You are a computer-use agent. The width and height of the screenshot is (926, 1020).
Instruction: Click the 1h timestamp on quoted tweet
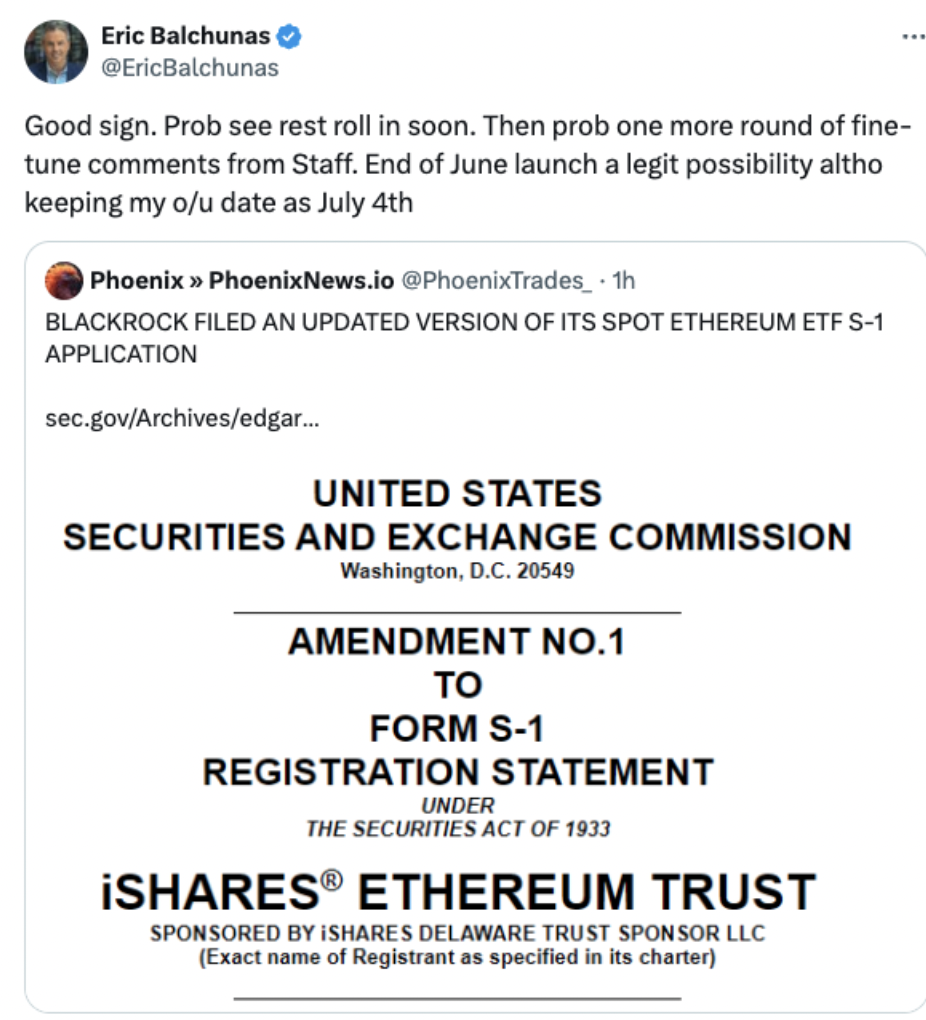(623, 280)
